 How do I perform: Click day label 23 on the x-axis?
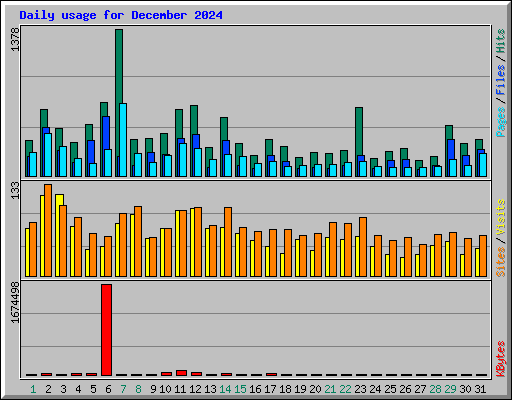(x=360, y=389)
